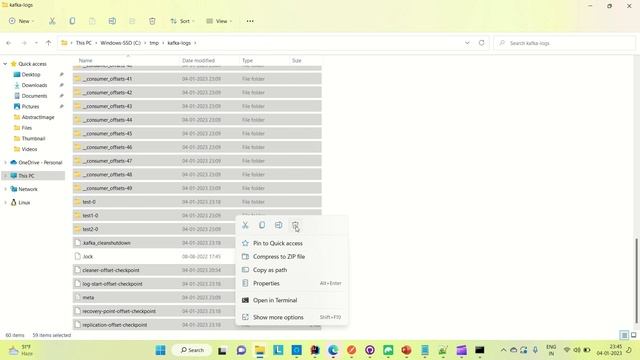
Task: Collapse the Quick access tree node
Action: (5, 64)
